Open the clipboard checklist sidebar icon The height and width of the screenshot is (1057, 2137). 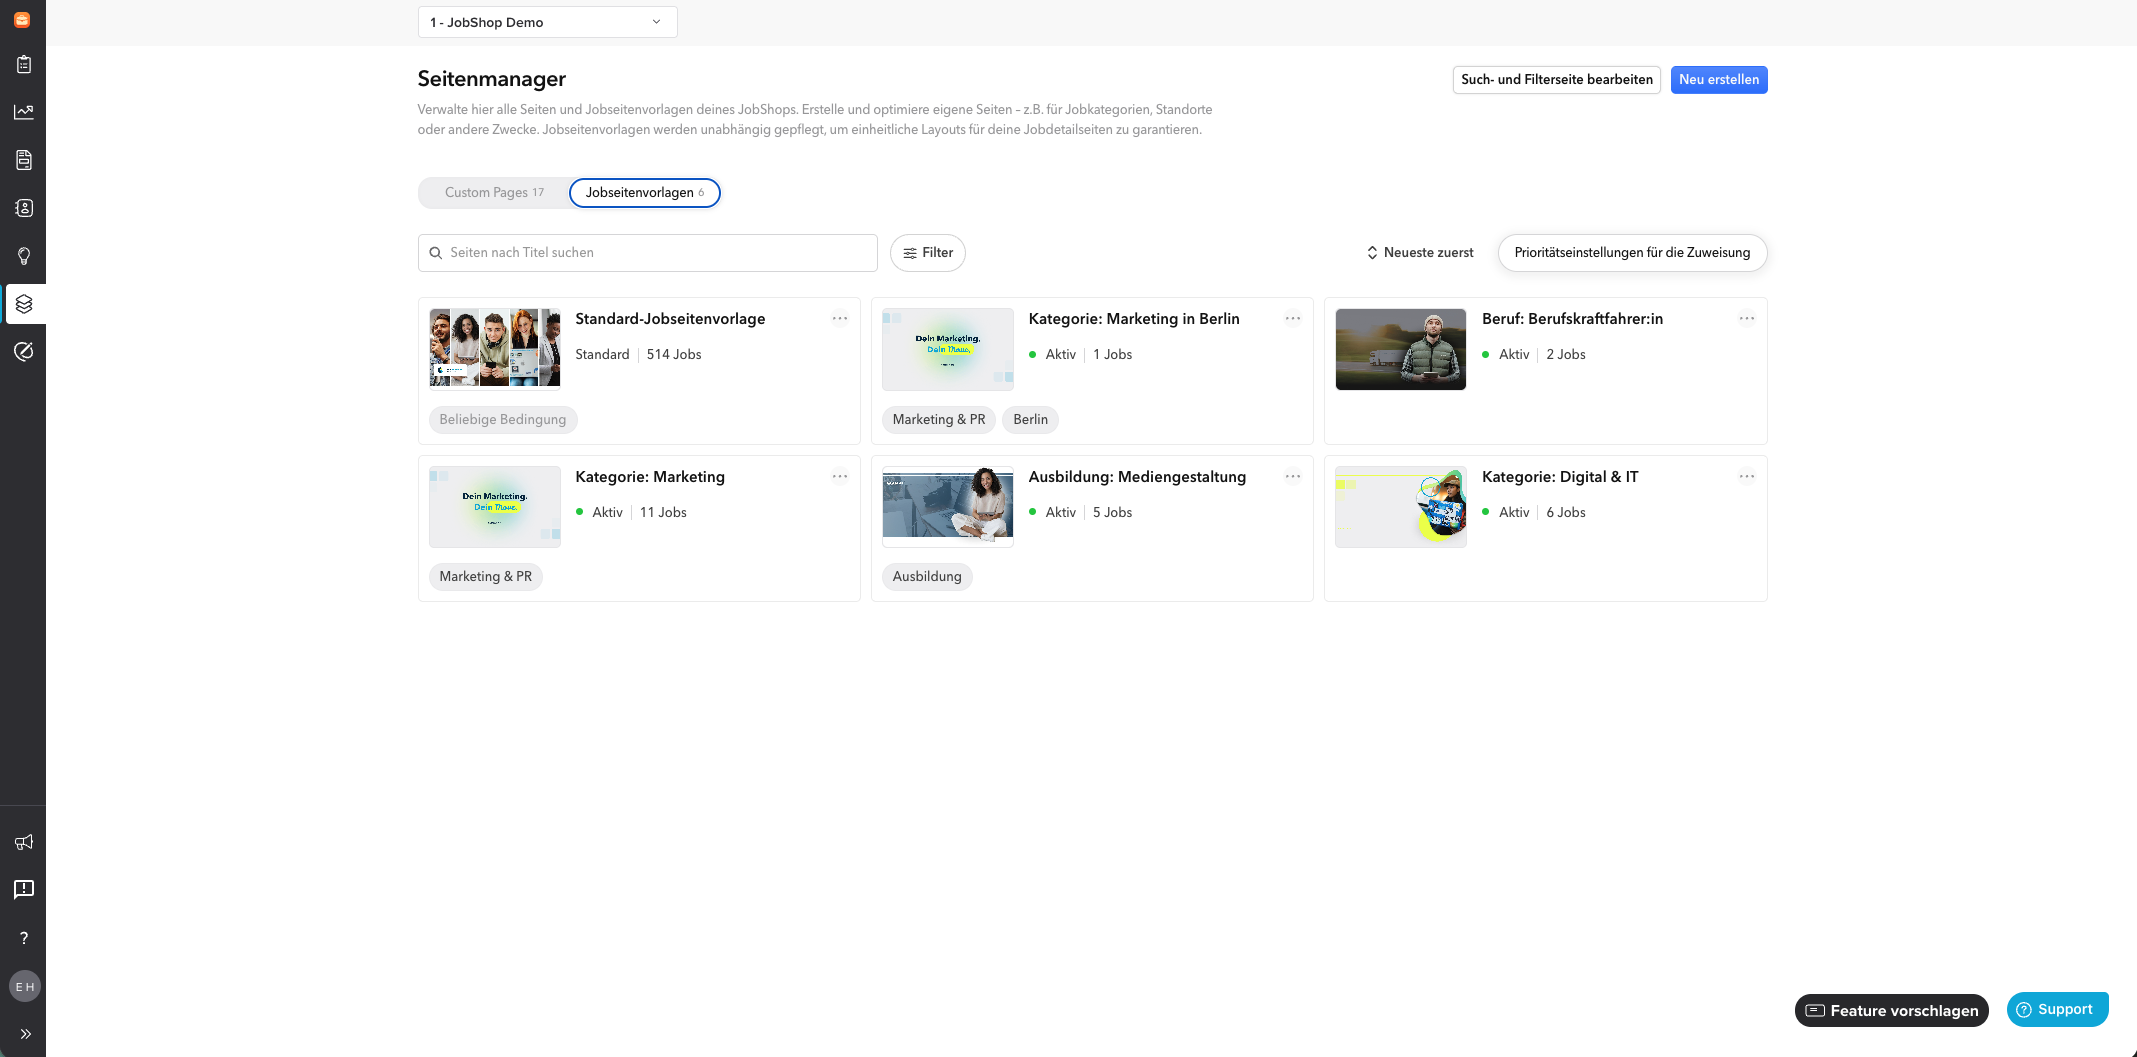tap(24, 65)
